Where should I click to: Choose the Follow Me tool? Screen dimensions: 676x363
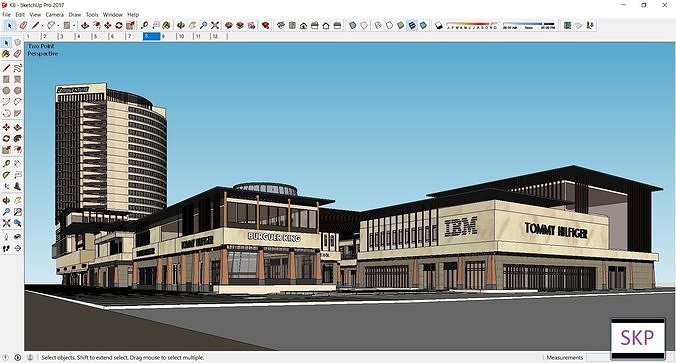click(17, 138)
